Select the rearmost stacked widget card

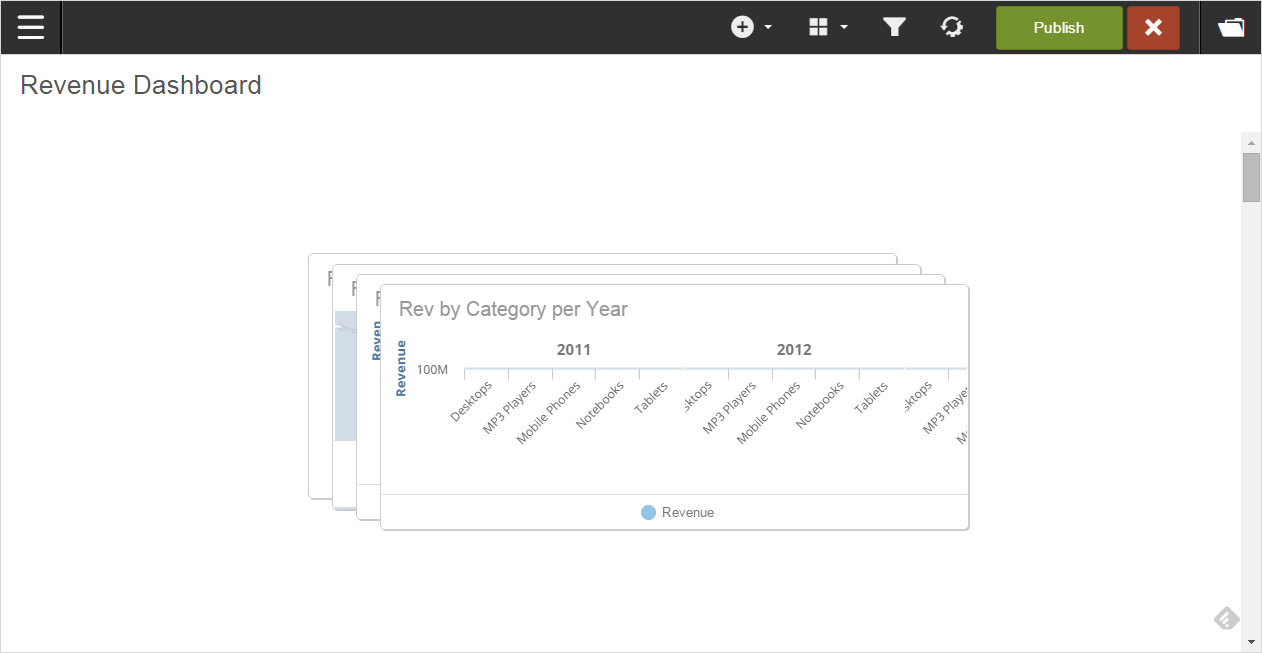pyautogui.click(x=319, y=400)
